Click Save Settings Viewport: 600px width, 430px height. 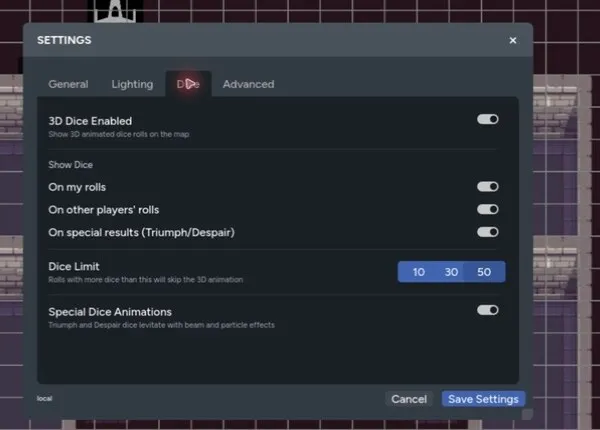(x=483, y=399)
